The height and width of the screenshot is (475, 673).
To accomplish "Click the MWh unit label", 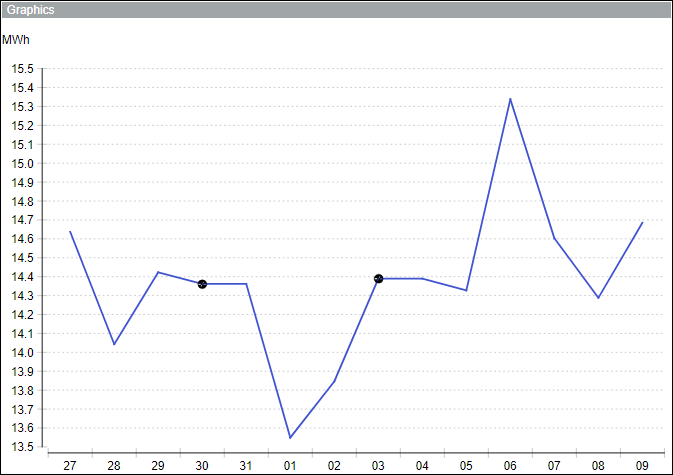I will pos(16,40).
